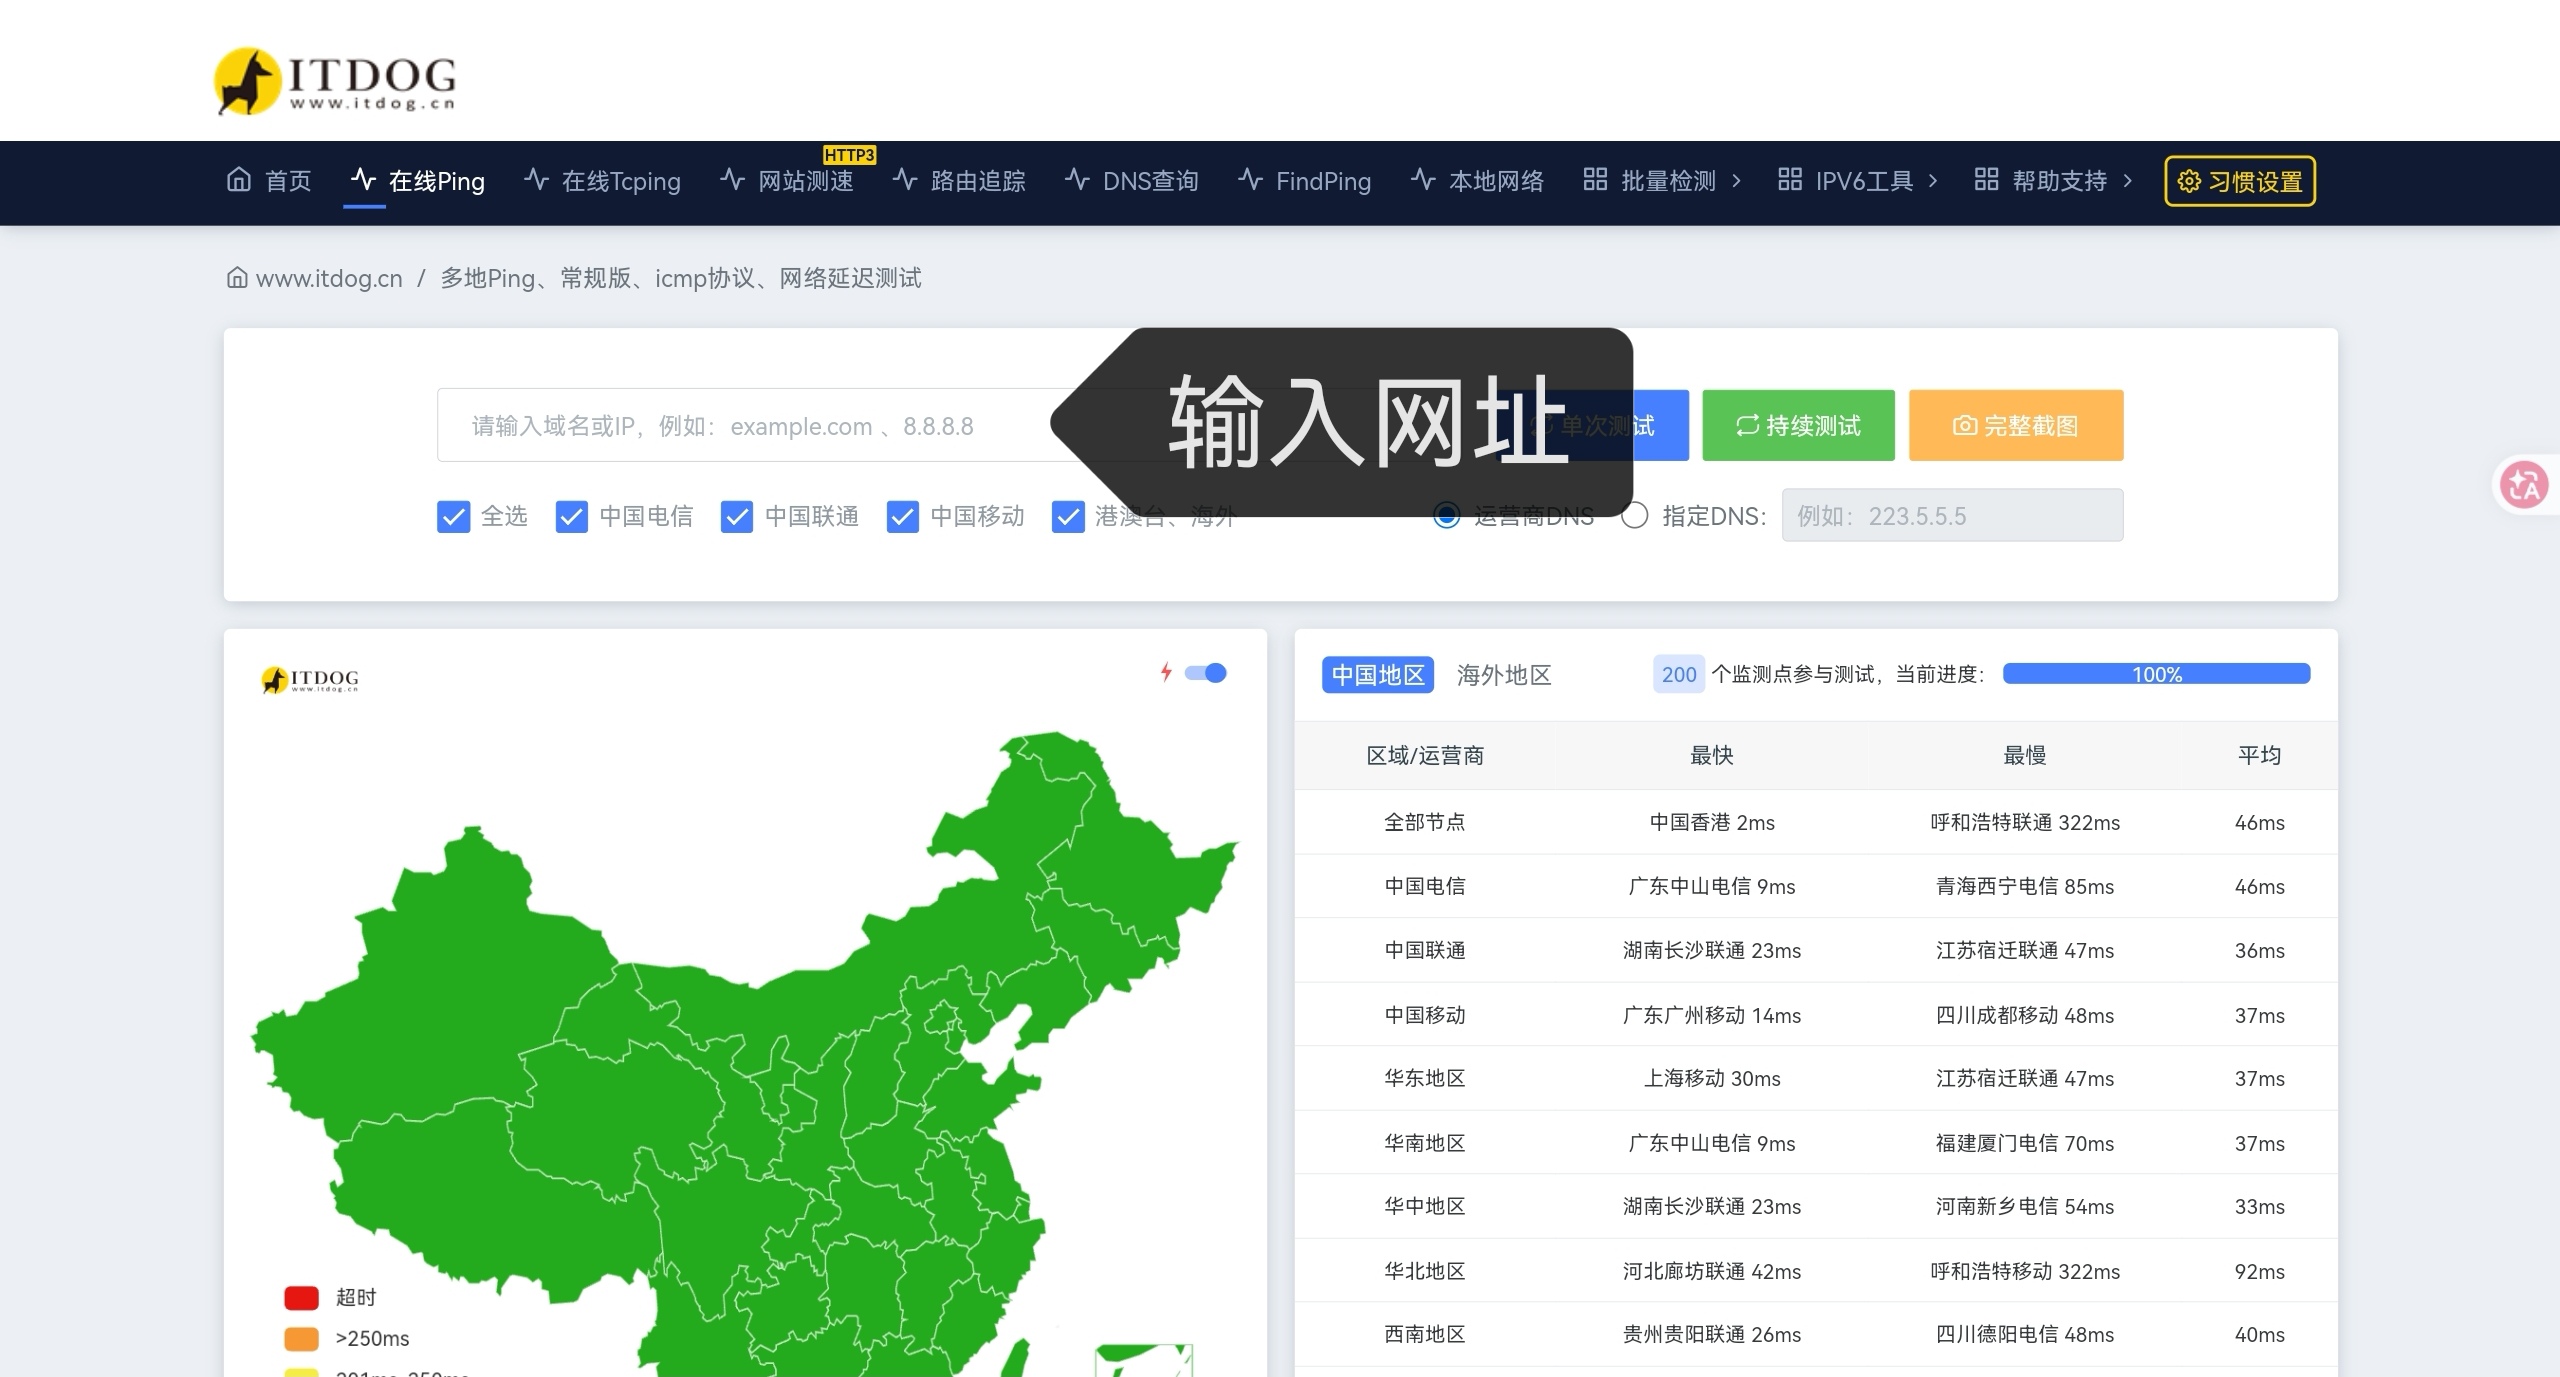The image size is (2560, 1377).
Task: Click the 100% progress bar
Action: coord(2156,674)
